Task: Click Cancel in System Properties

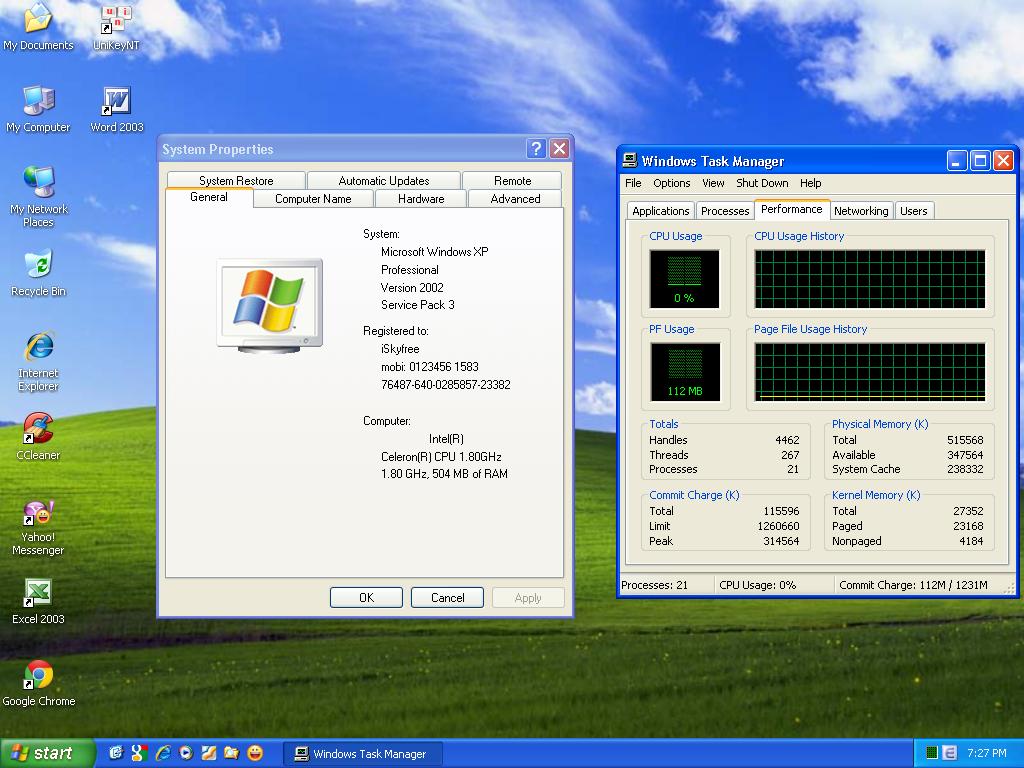Action: 447,598
